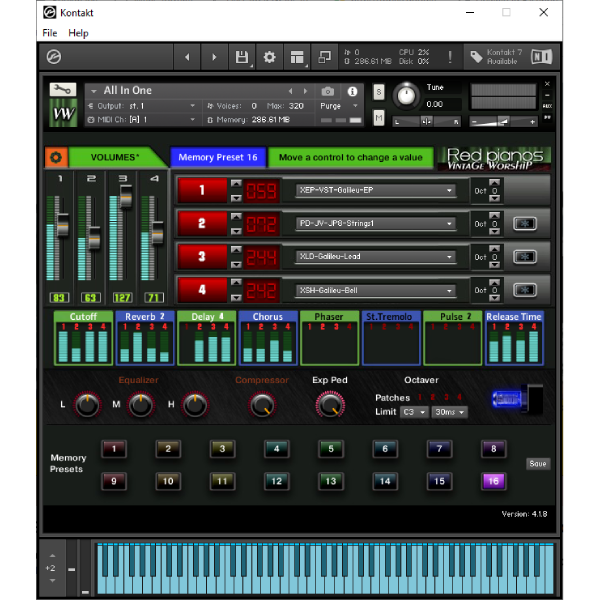Open the PD-JV-JP8-Strings1 sound dropdown
The image size is (600, 600).
(x=376, y=223)
